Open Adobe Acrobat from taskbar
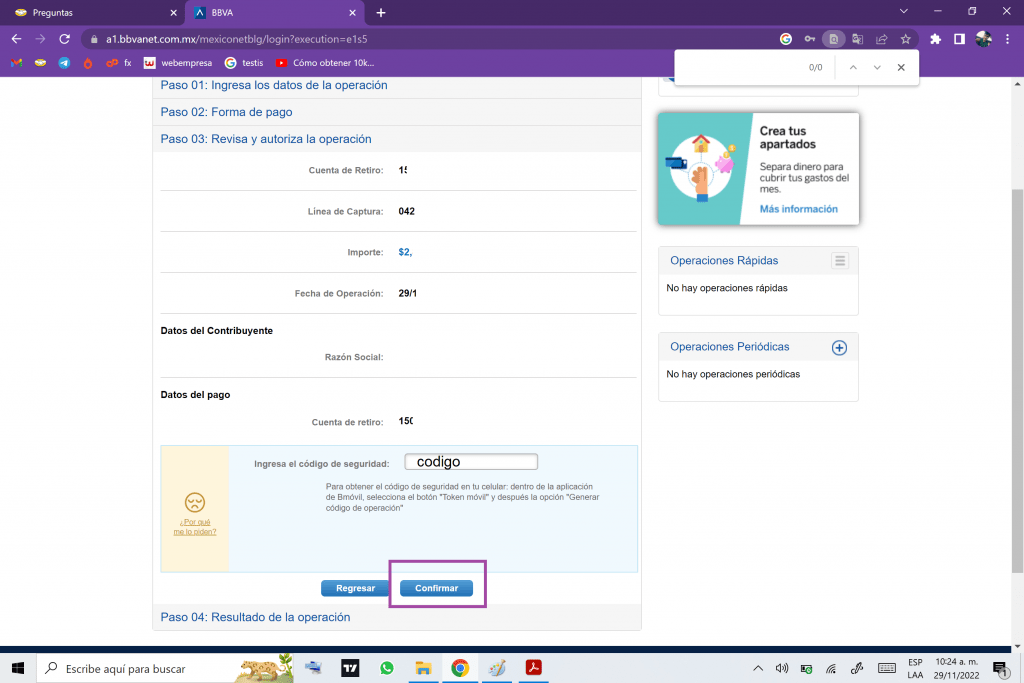Screen dimensions: 1024x683 (x=534, y=668)
